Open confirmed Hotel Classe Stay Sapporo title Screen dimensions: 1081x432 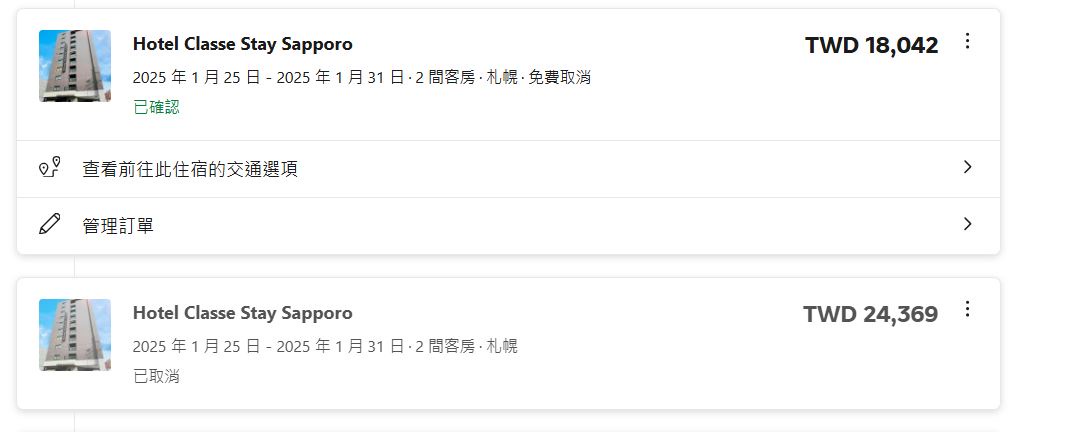[242, 44]
